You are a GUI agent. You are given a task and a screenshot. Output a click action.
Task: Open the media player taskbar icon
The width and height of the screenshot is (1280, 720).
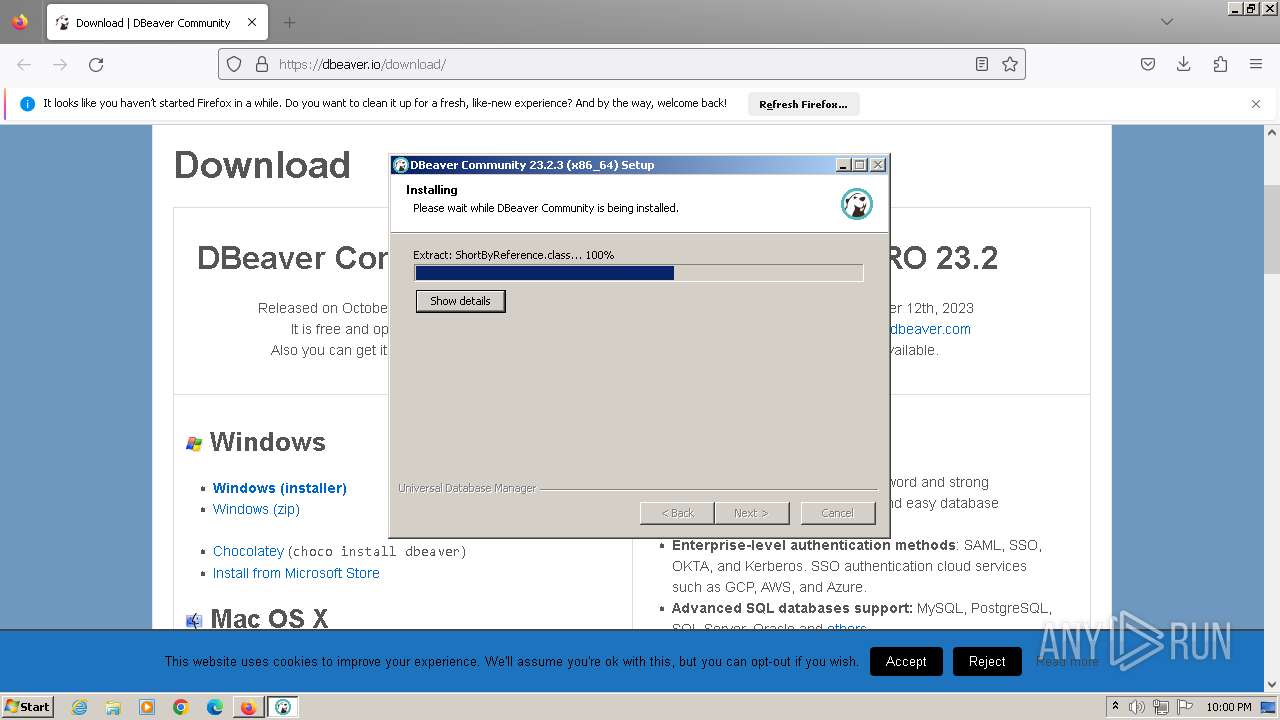(x=147, y=707)
